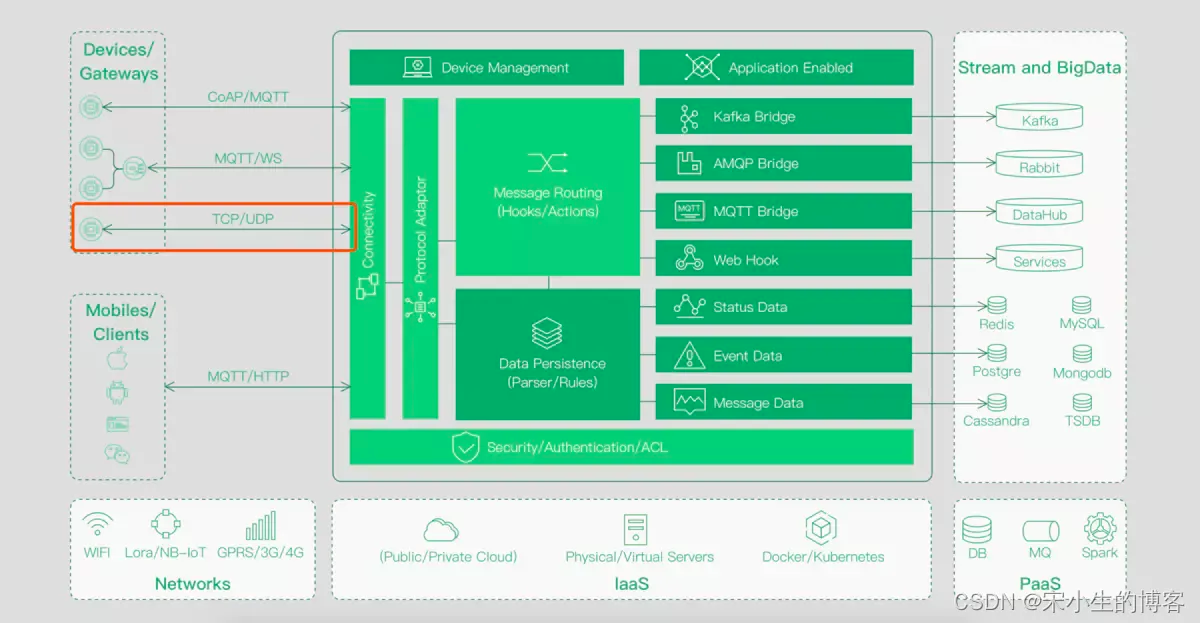Click the Postgre database icon
Image resolution: width=1200 pixels, height=623 pixels.
[x=997, y=353]
